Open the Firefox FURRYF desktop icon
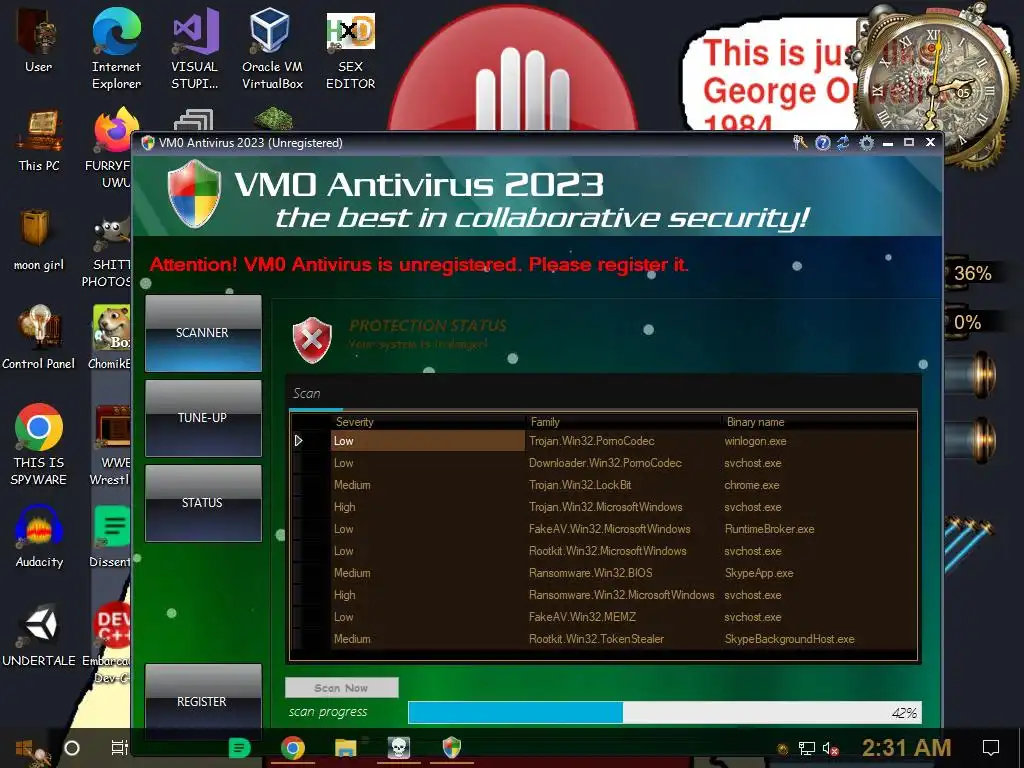Image resolution: width=1024 pixels, height=768 pixels. coord(109,148)
